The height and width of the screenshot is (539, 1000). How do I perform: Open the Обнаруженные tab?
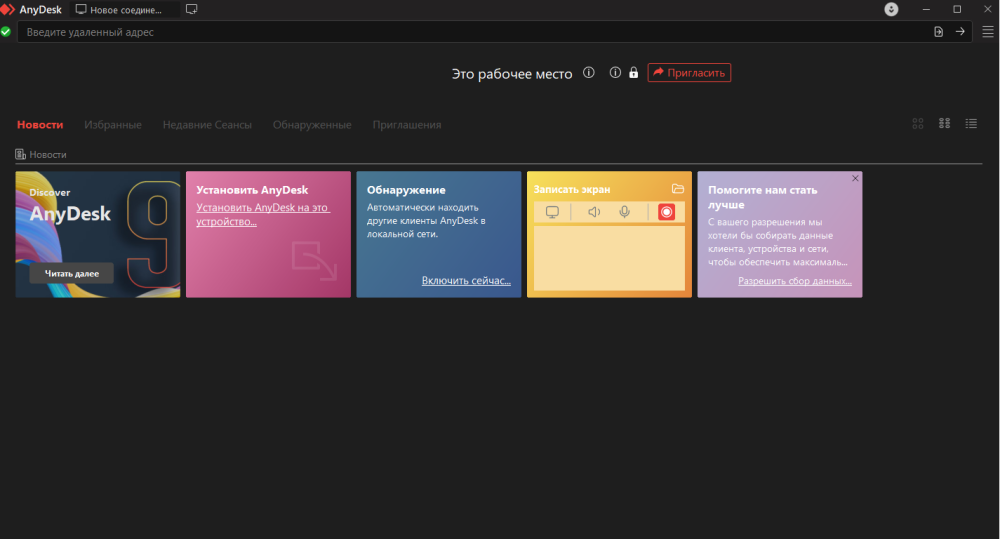(312, 125)
